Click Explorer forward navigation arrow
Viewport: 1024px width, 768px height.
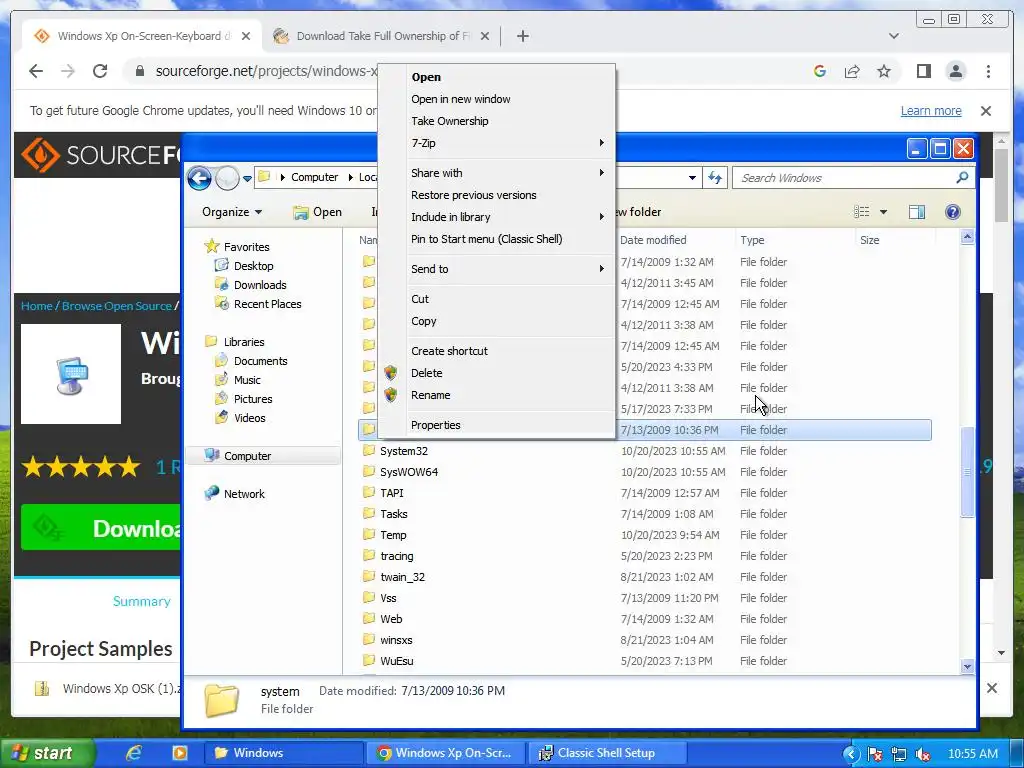(227, 178)
